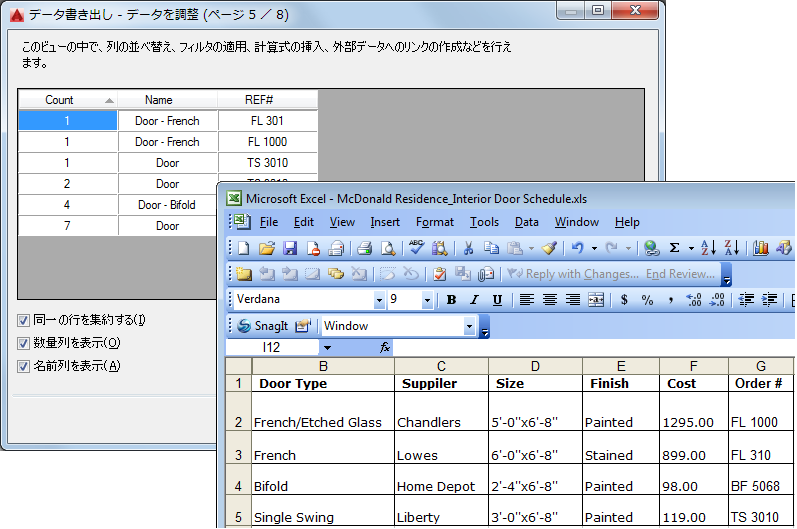Click the Merge and Center icon
The width and height of the screenshot is (797, 529).
[596, 300]
